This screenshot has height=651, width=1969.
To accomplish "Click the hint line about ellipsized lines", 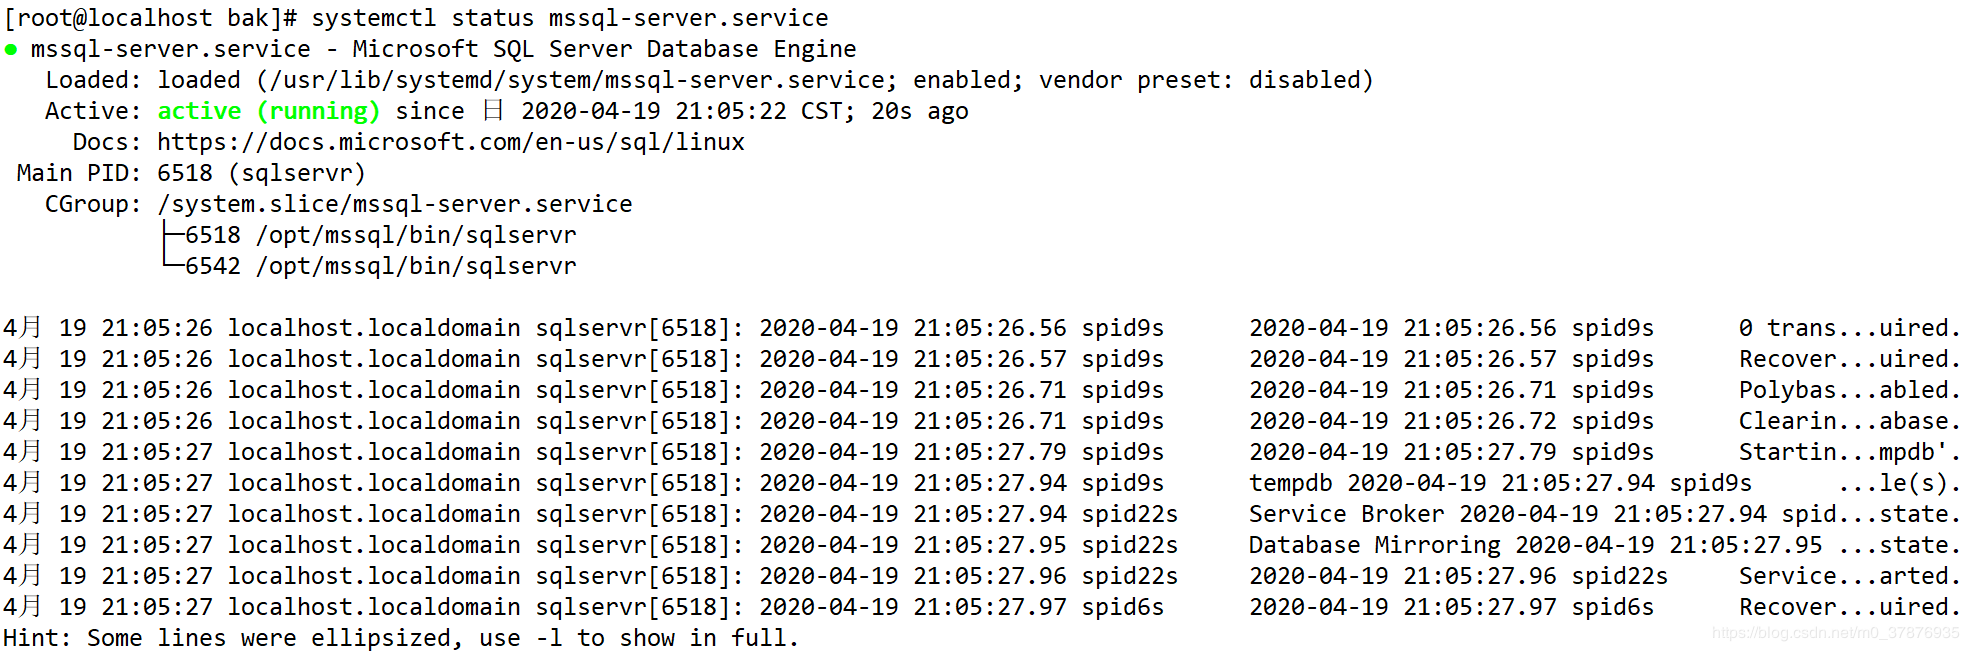I will (400, 638).
